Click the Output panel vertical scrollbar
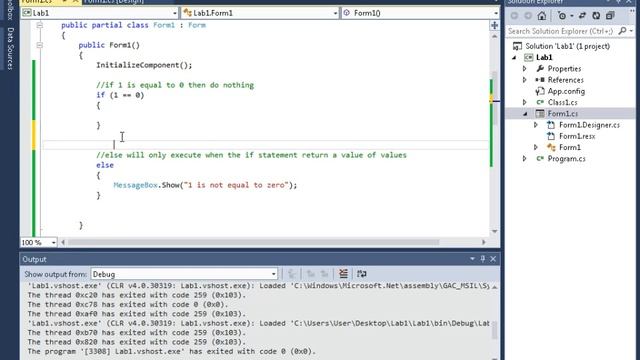640x360 pixels. (x=494, y=330)
